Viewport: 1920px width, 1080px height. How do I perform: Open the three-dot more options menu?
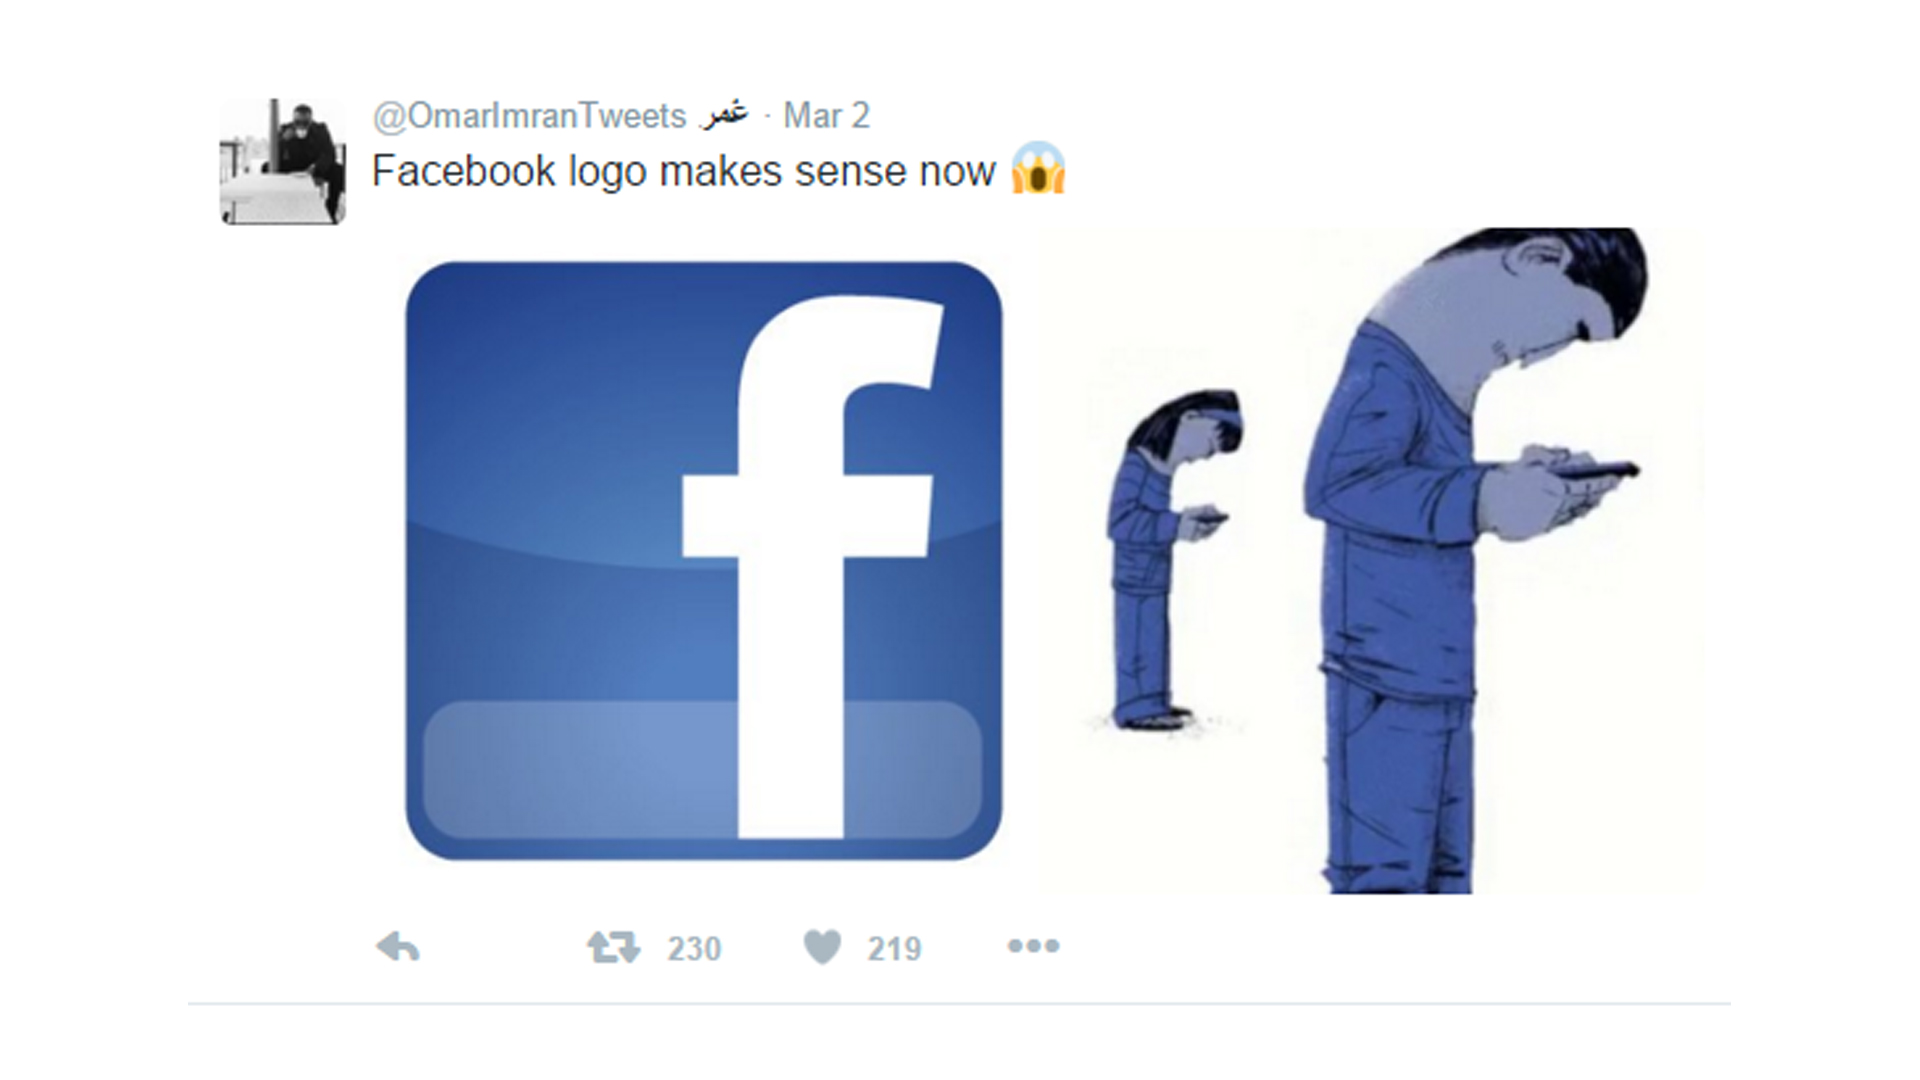pos(1033,946)
